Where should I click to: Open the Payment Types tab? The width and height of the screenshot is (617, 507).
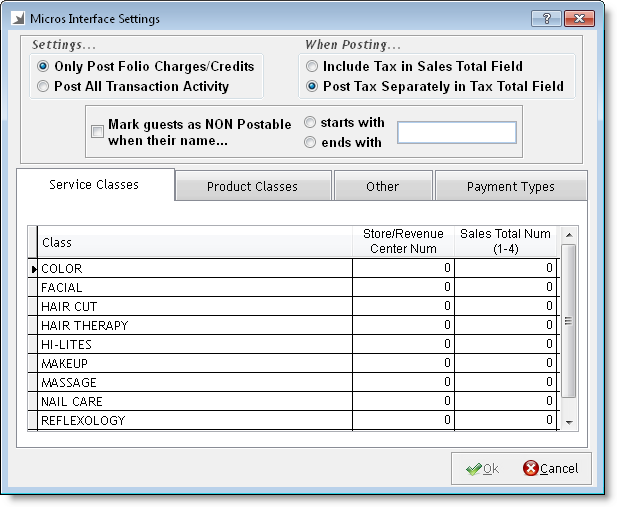pos(510,187)
